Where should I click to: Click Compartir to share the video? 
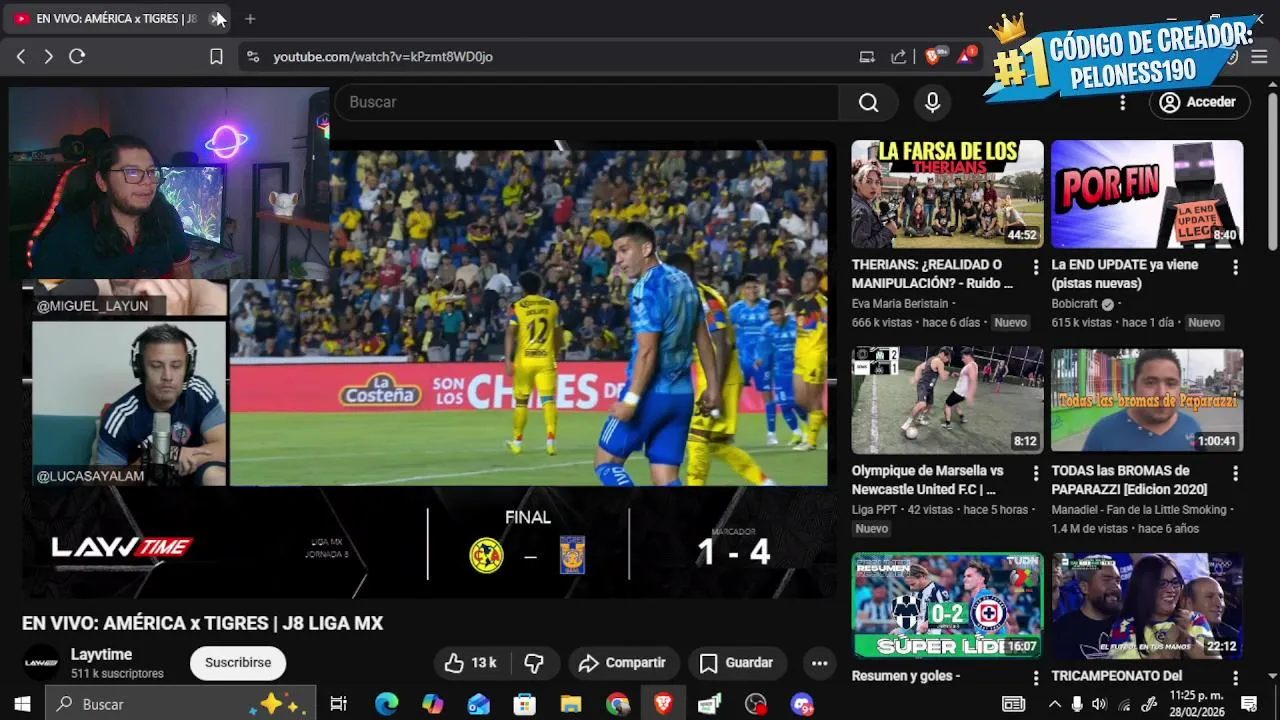pyautogui.click(x=623, y=663)
